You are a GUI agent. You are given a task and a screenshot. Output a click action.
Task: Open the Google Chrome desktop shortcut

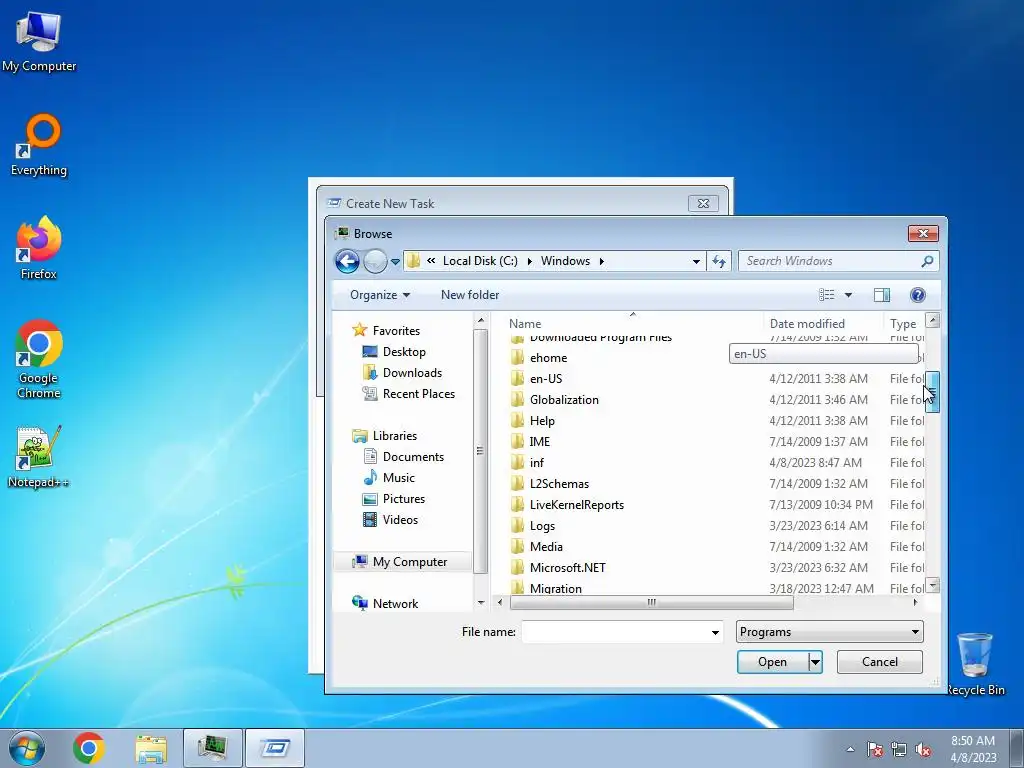39,360
